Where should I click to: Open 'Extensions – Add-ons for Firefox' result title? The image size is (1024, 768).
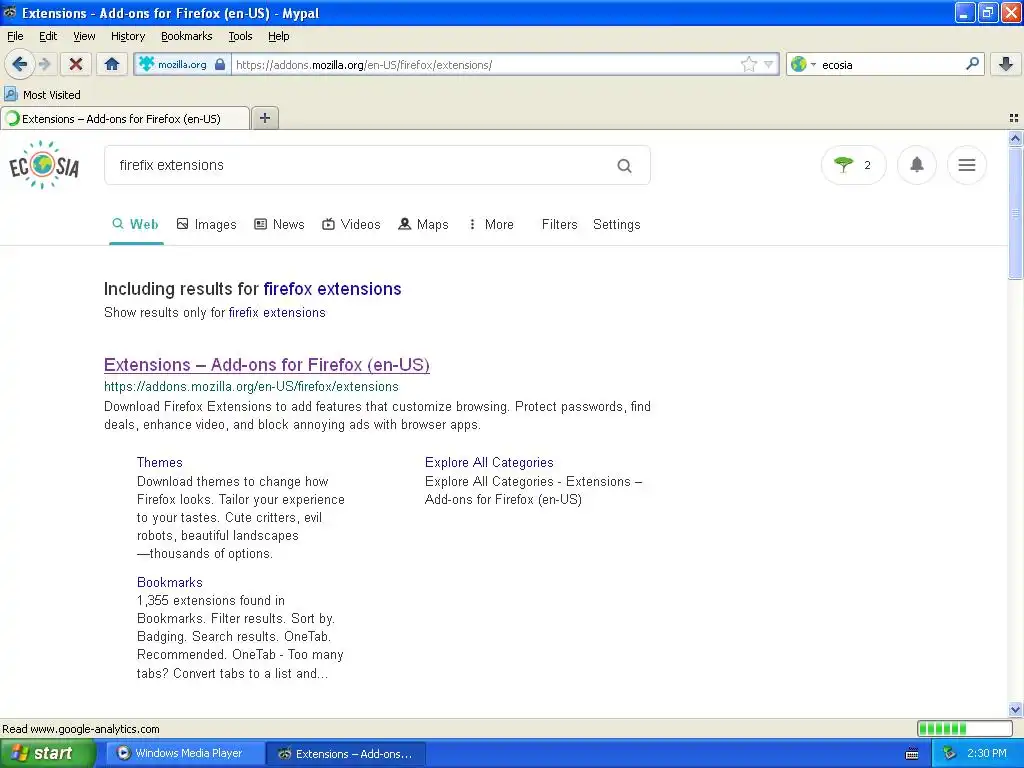[266, 364]
